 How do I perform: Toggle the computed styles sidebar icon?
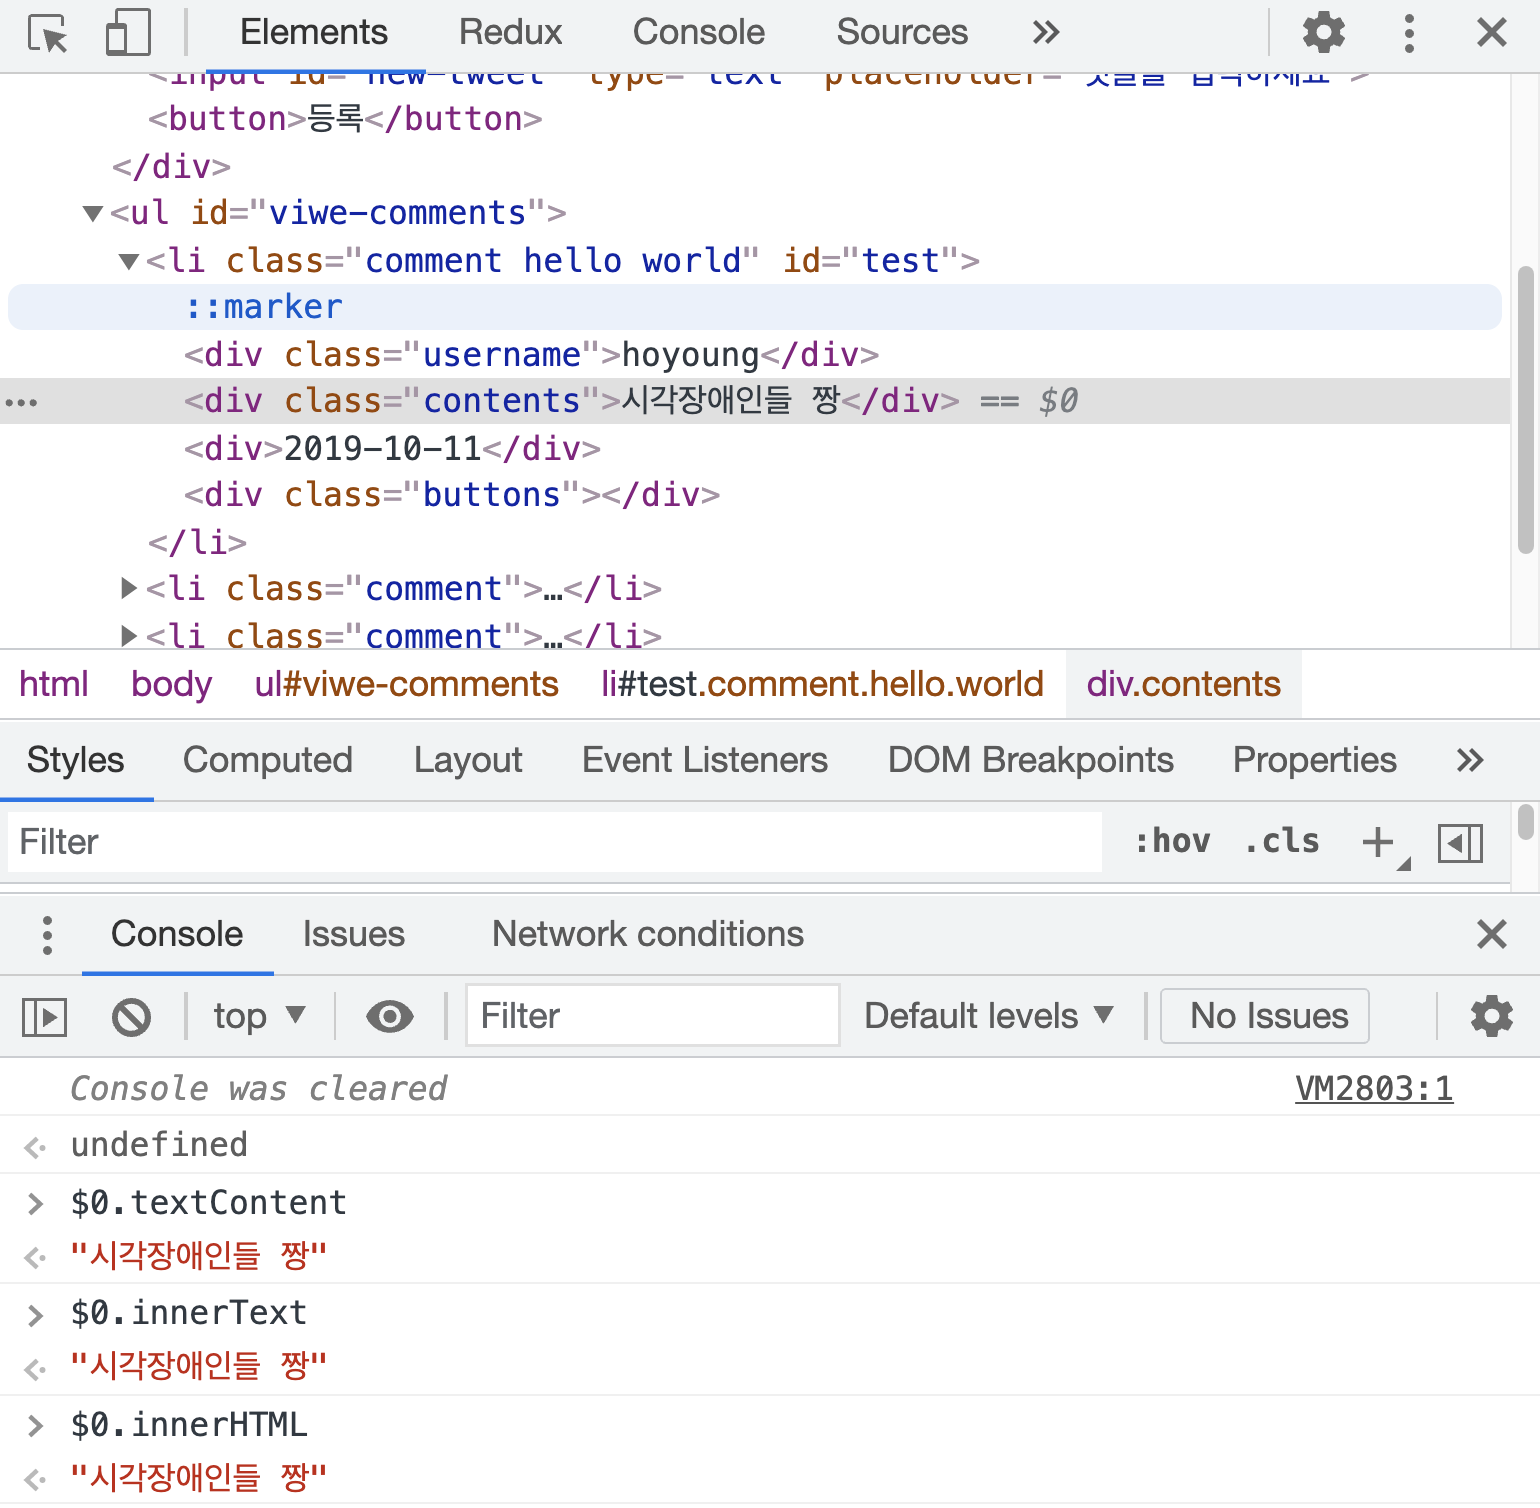(x=1460, y=843)
